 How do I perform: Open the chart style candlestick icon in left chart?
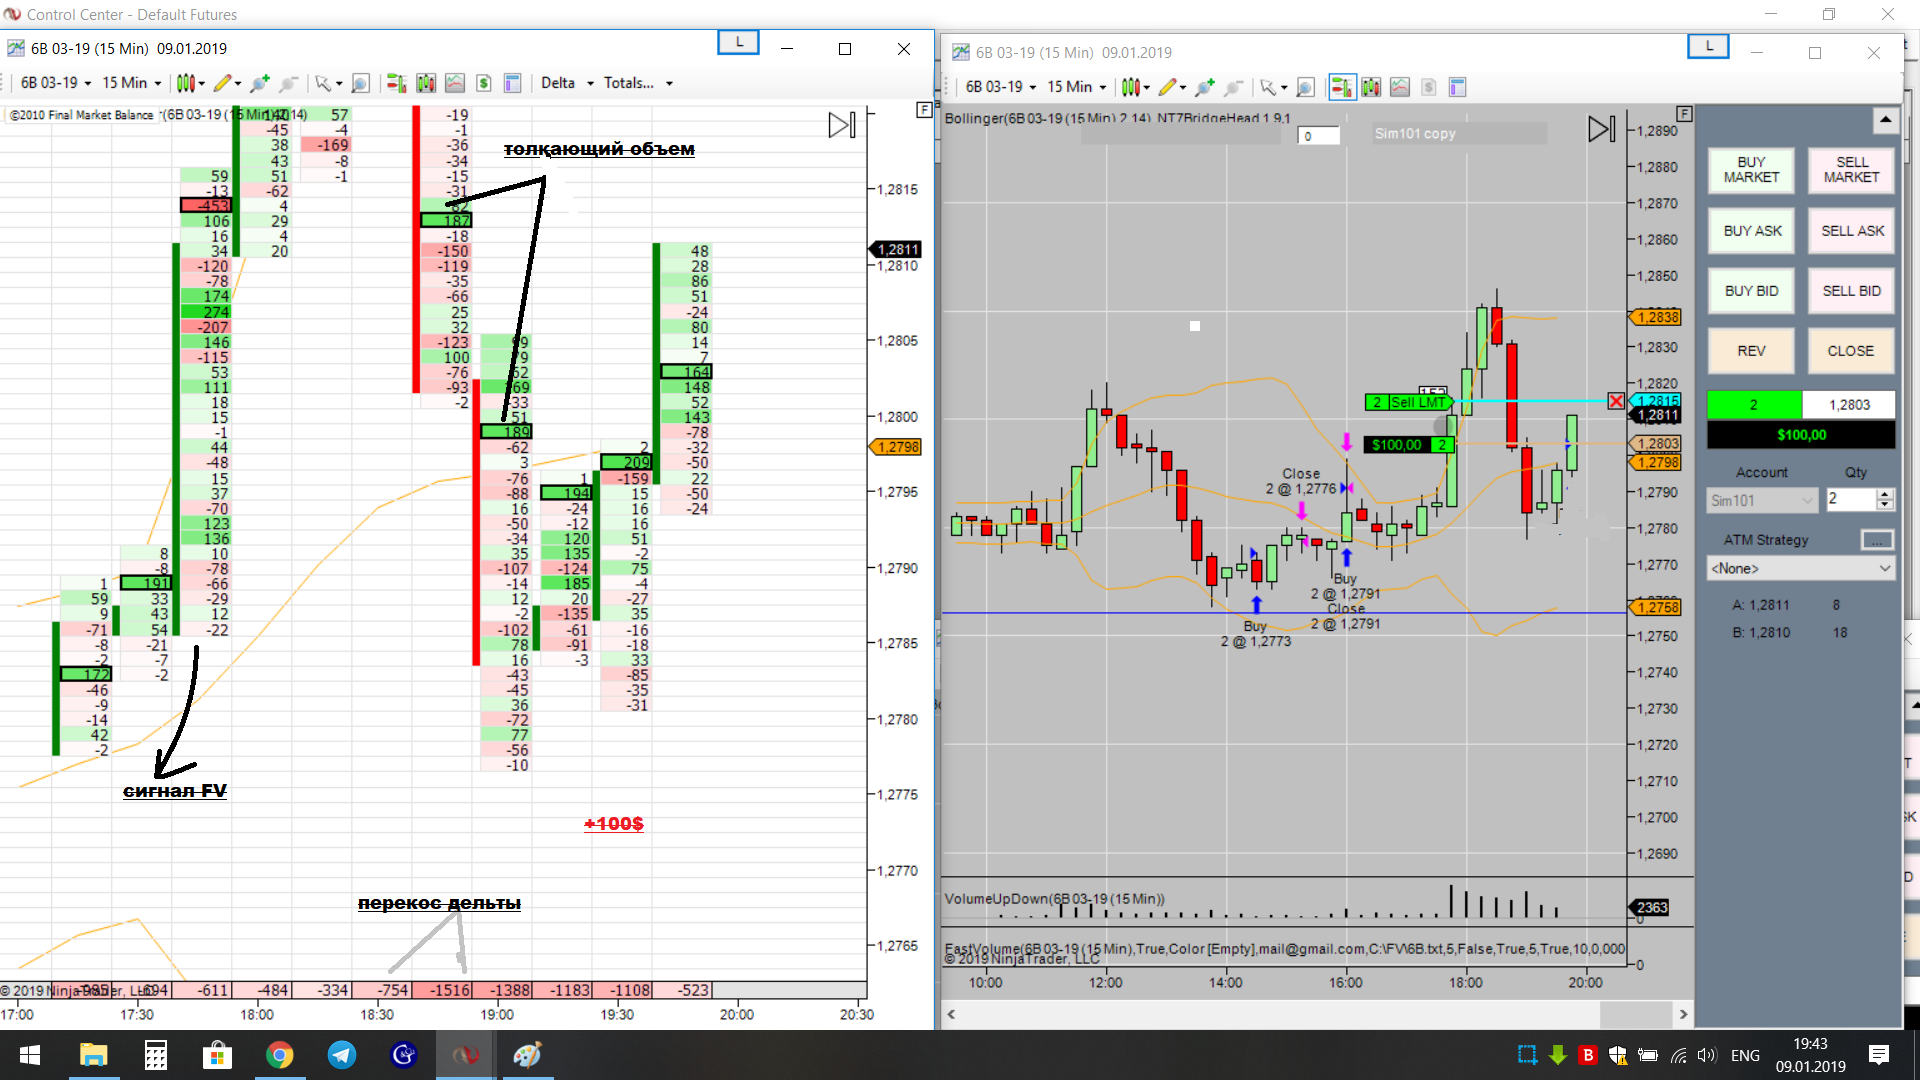(186, 83)
